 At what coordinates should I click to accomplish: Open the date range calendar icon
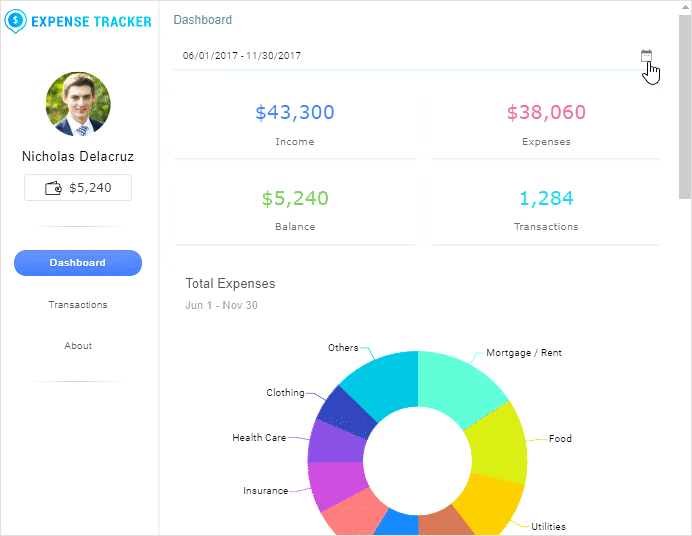(x=646, y=56)
